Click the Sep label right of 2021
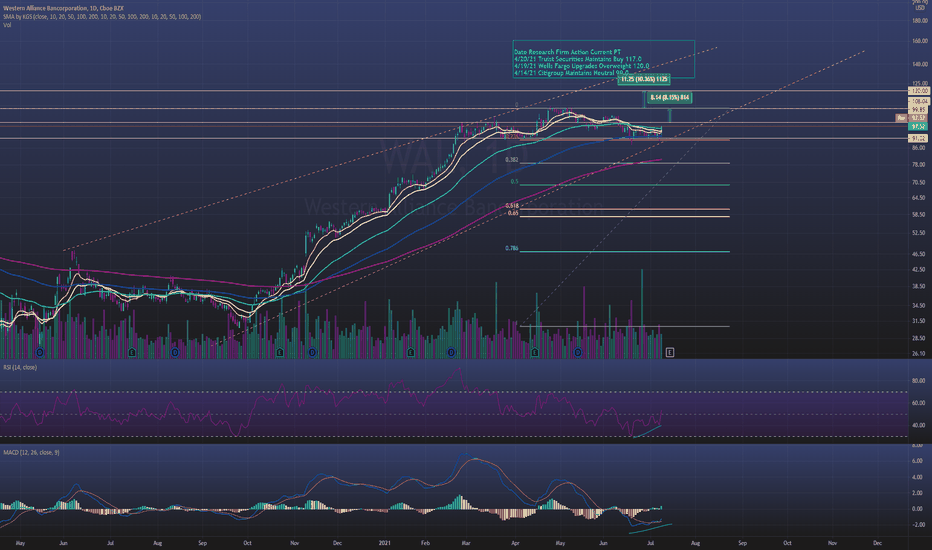 click(x=742, y=543)
